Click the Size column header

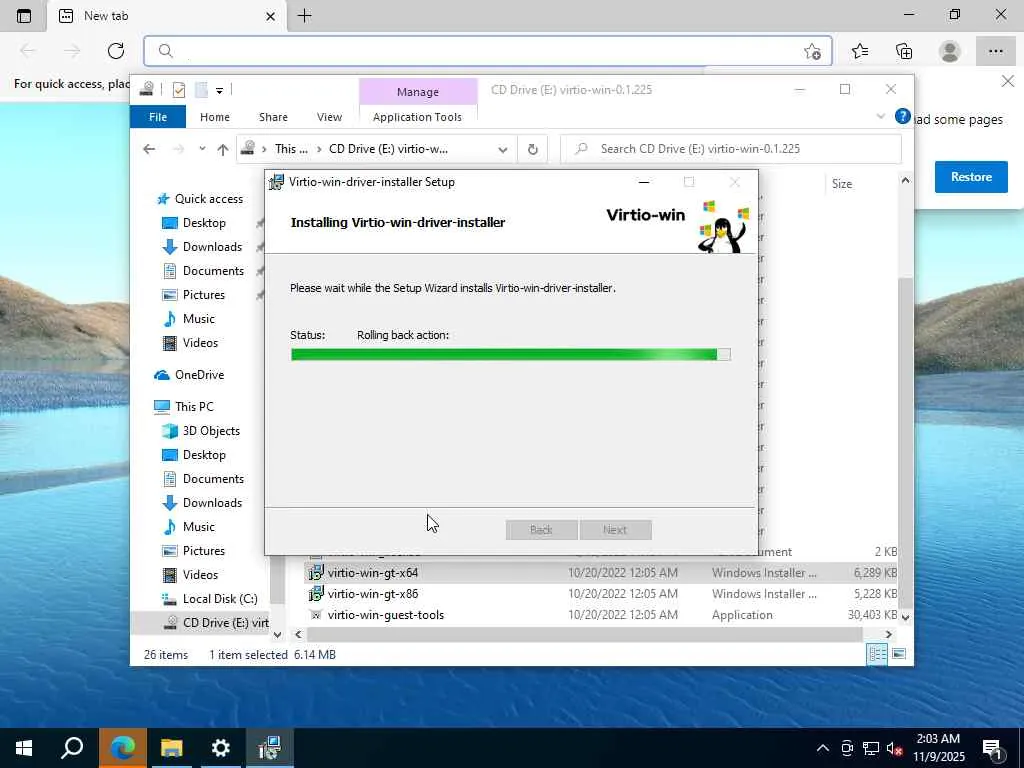(x=841, y=184)
